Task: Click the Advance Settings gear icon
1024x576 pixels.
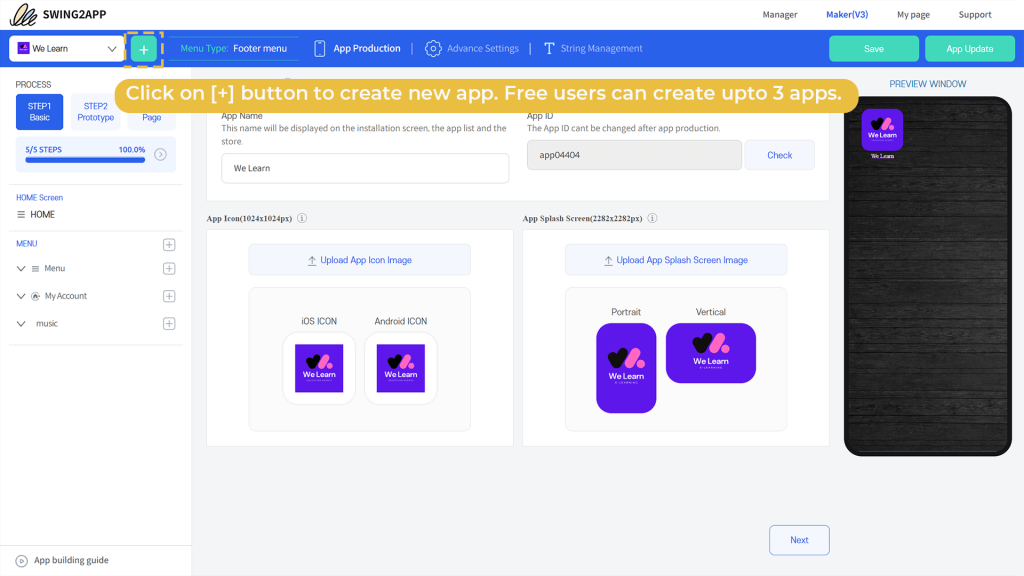Action: click(x=433, y=48)
